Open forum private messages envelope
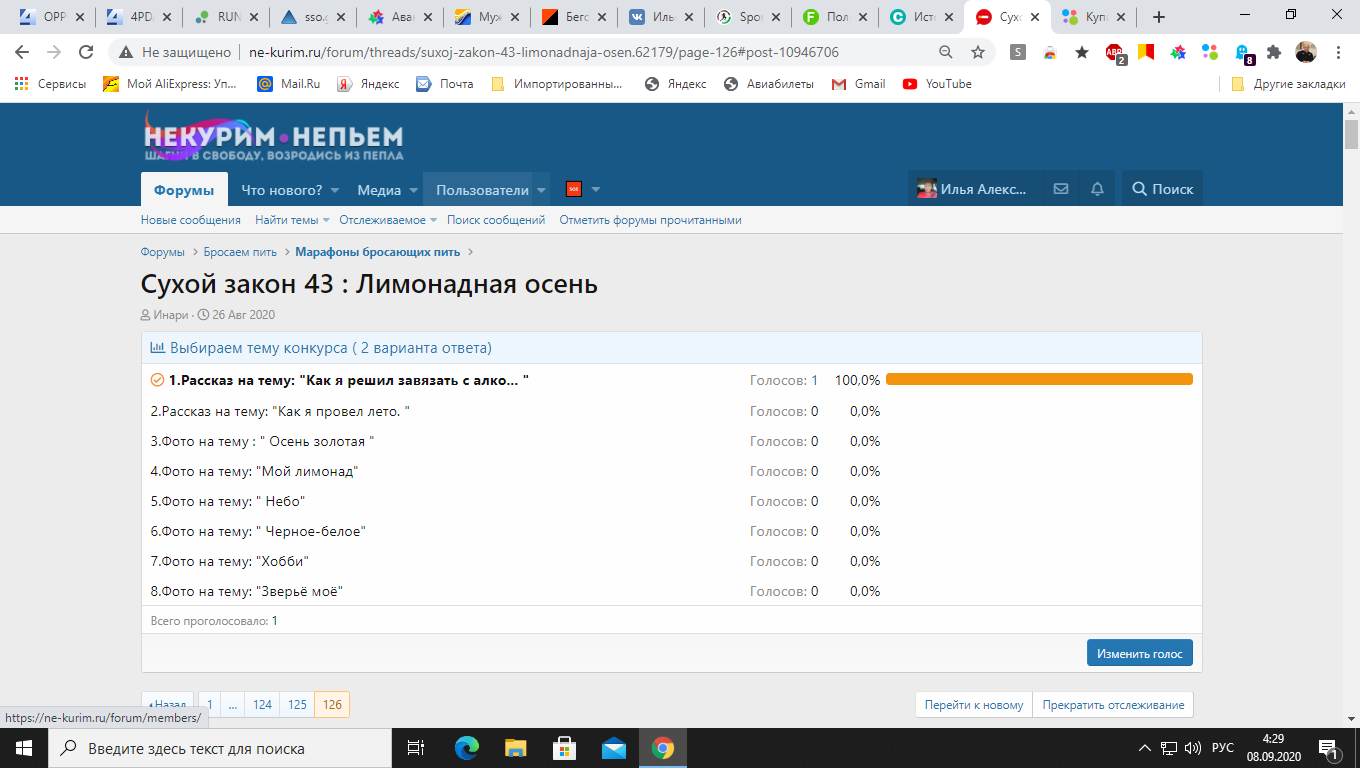1360x768 pixels. [1061, 189]
